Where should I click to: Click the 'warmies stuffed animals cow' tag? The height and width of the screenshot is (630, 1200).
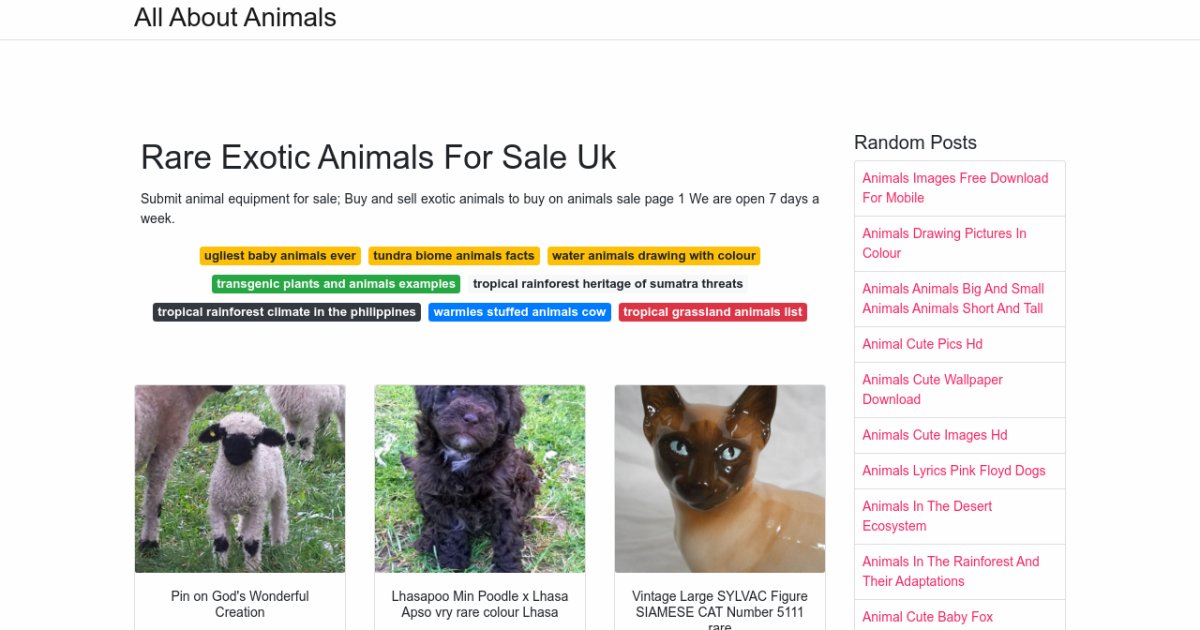(x=520, y=312)
